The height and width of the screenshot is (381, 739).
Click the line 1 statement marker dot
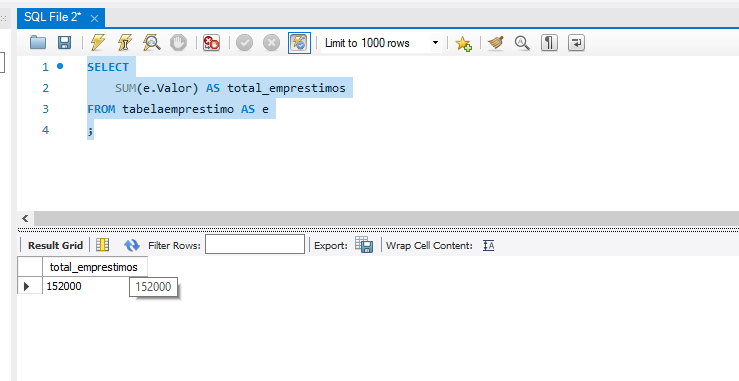(60, 66)
